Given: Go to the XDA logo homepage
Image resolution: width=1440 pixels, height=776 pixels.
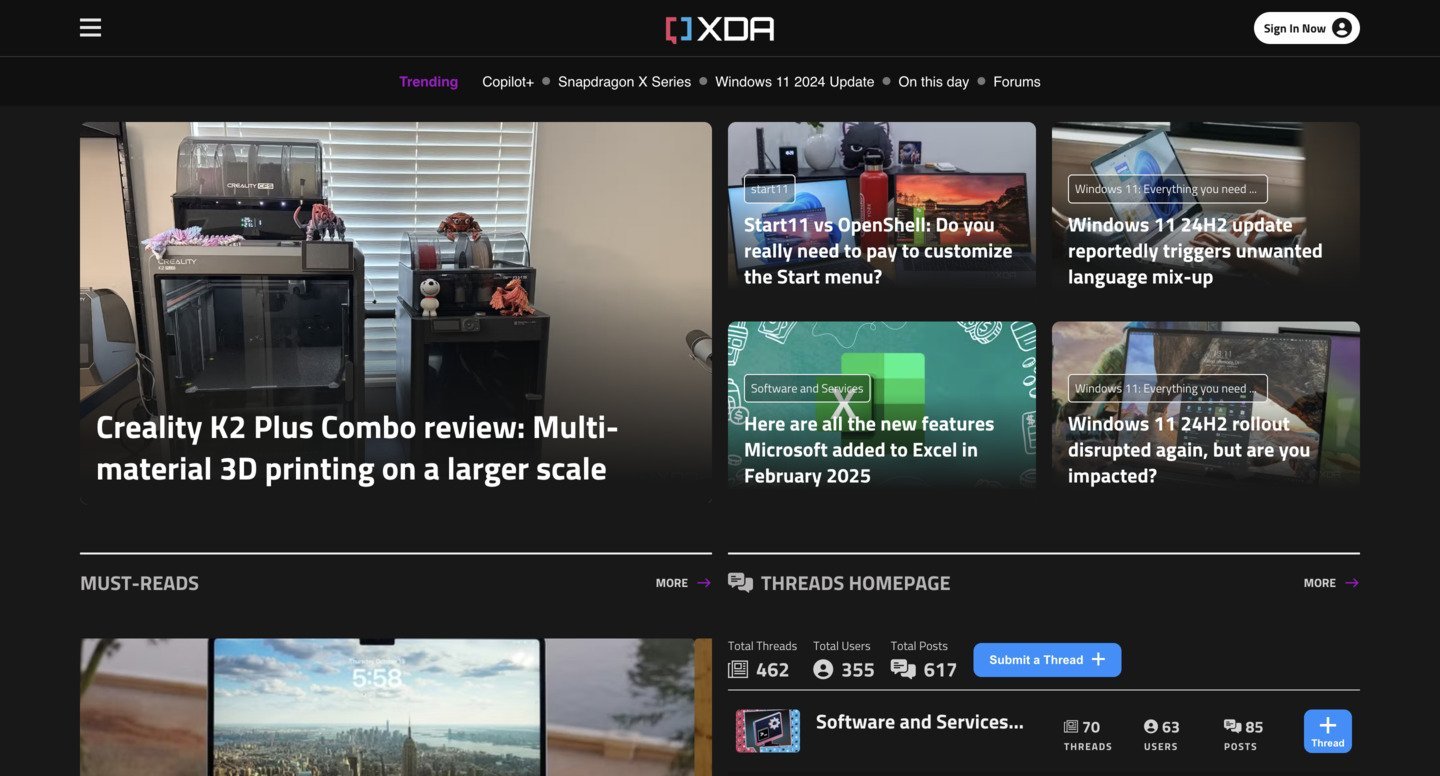Looking at the screenshot, I should [720, 29].
